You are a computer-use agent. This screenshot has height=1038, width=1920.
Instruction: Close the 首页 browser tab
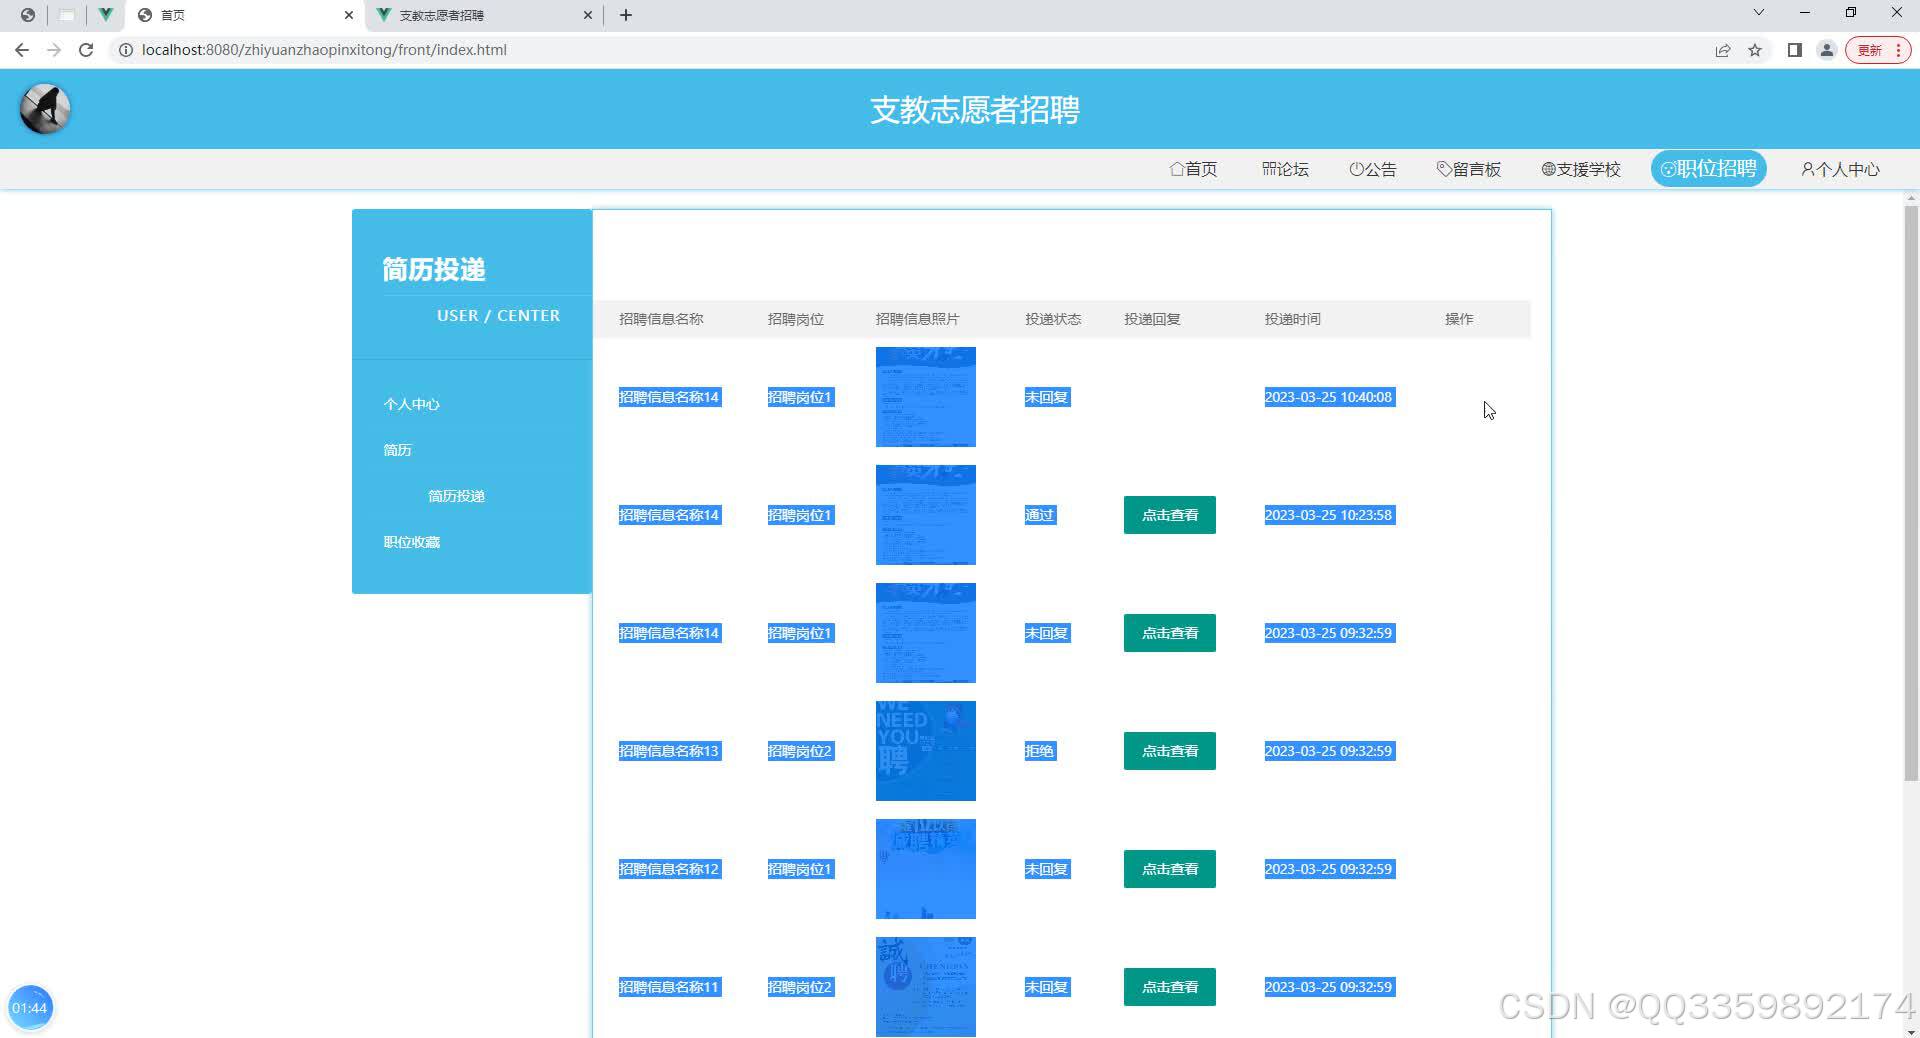pyautogui.click(x=349, y=15)
